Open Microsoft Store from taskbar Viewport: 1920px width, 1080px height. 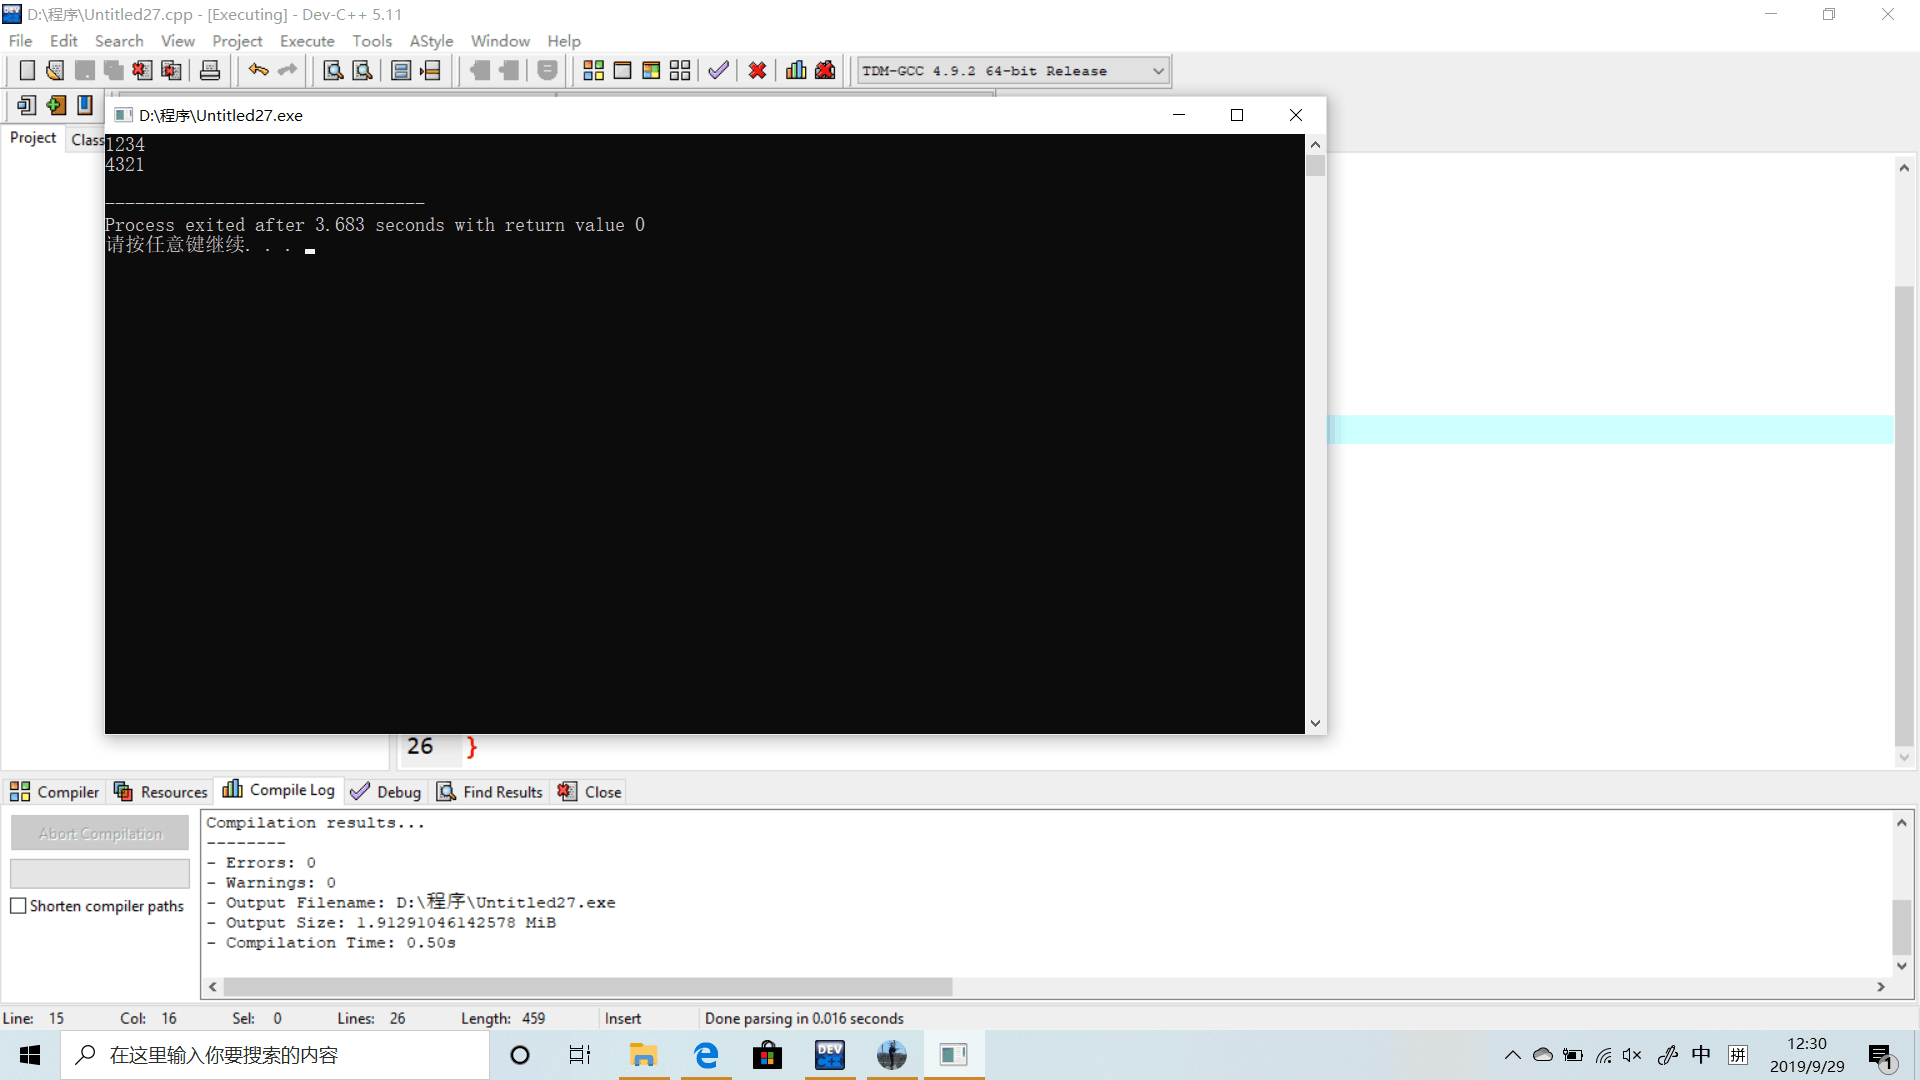(x=767, y=1055)
